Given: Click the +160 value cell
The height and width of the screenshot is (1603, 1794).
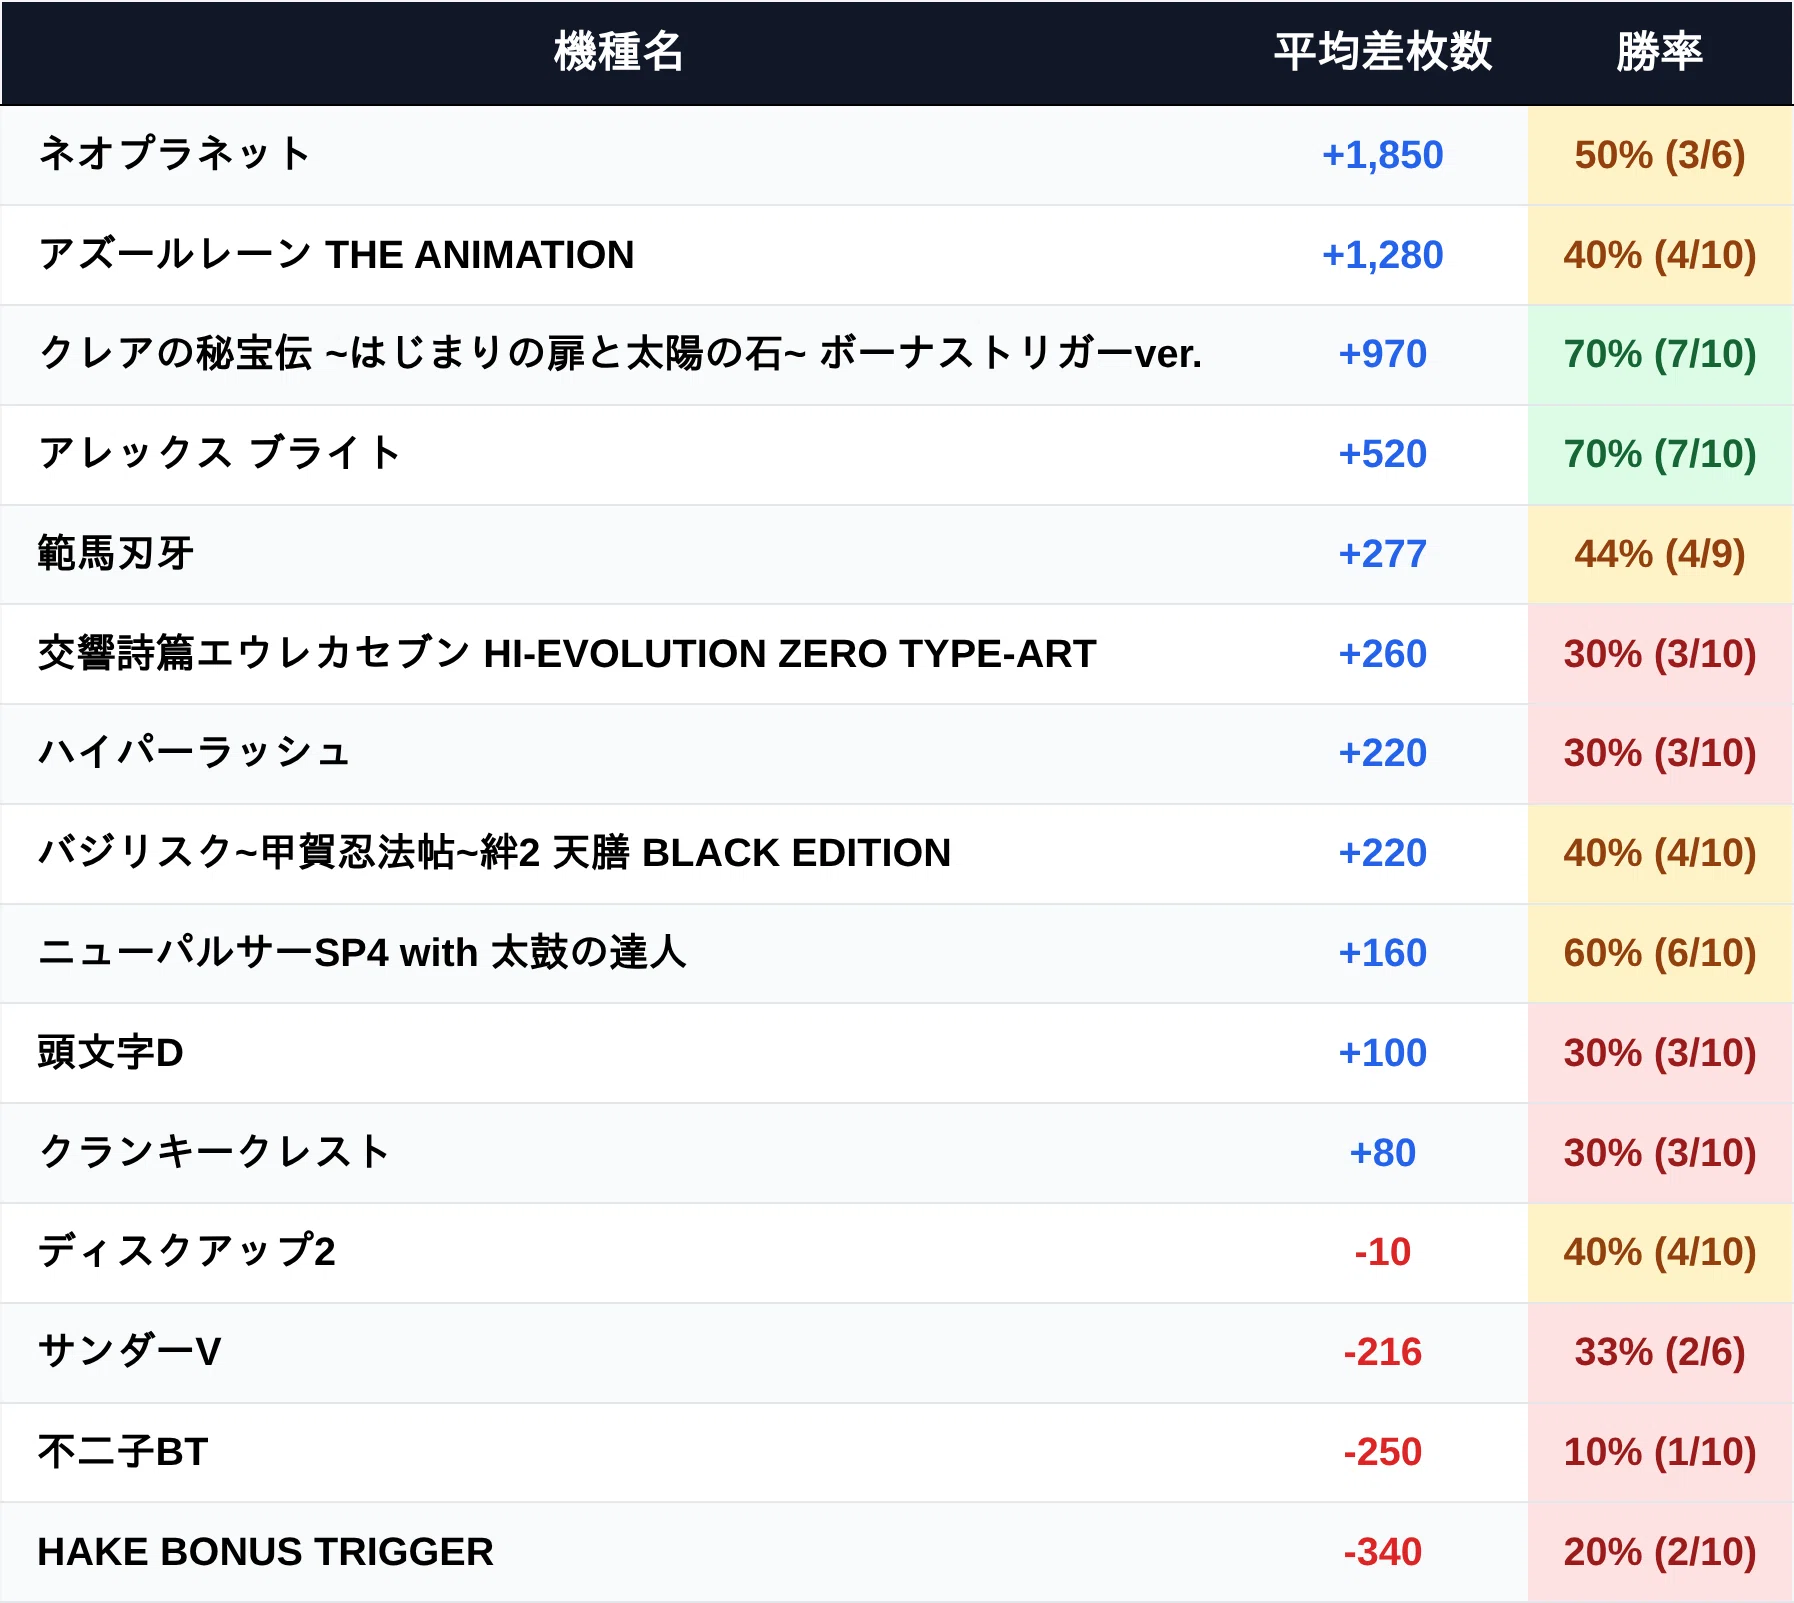Looking at the screenshot, I should [1382, 953].
